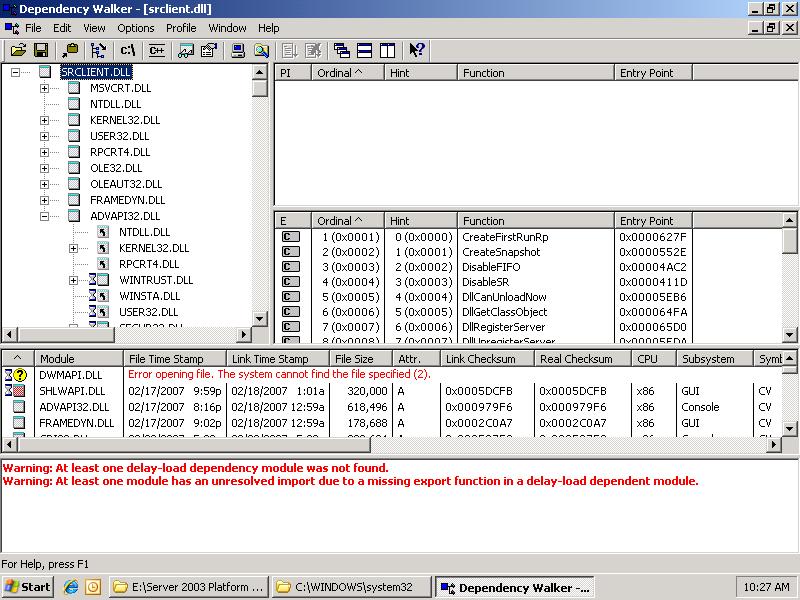Collapse the SRCLIENT.DLL root node
The image size is (800, 600).
[15, 72]
